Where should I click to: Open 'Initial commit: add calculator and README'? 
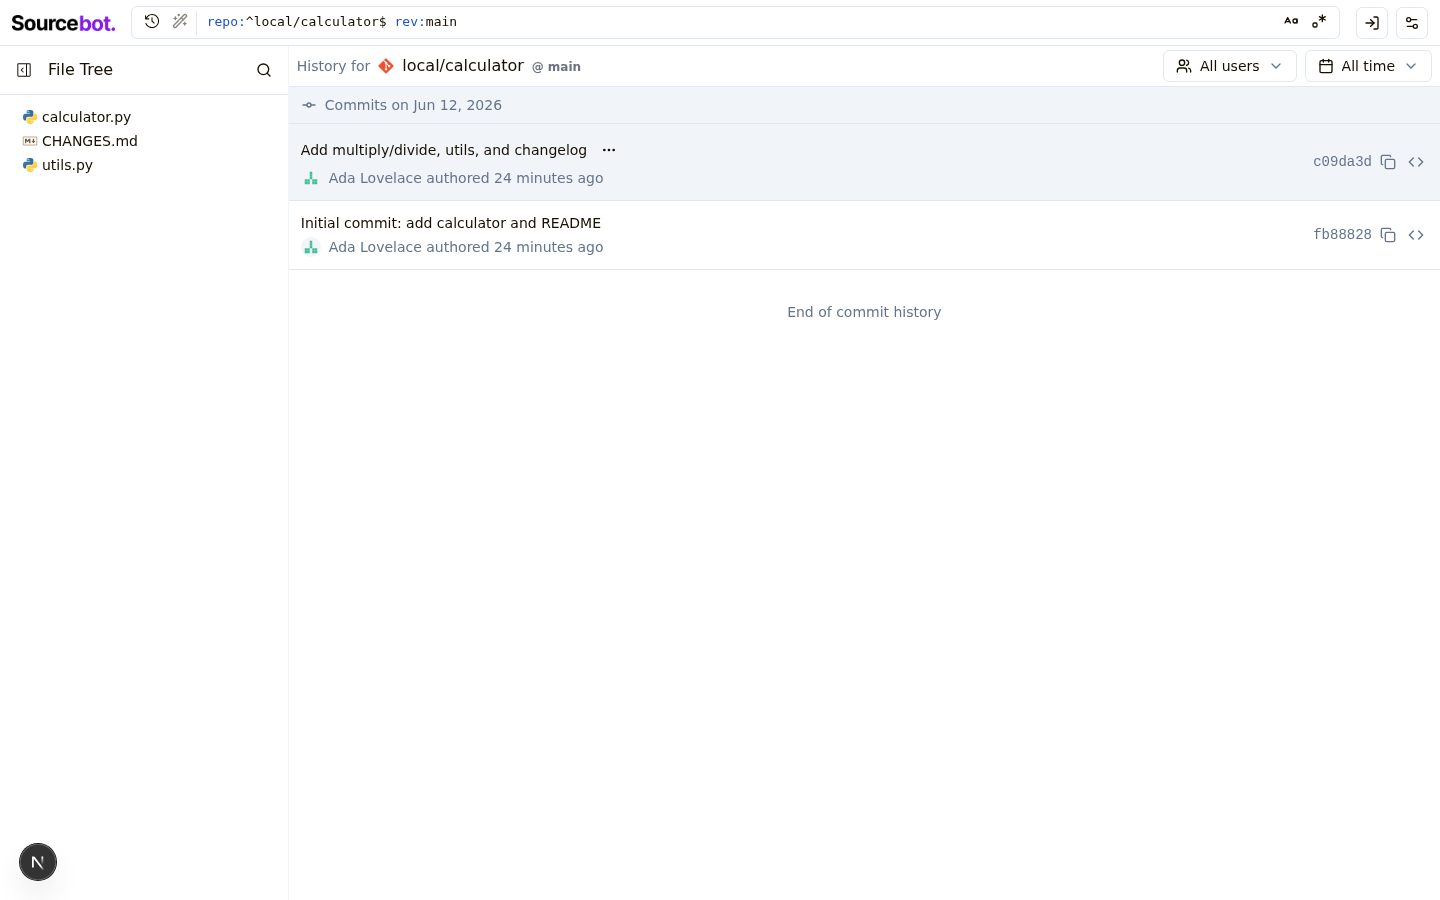(x=451, y=223)
